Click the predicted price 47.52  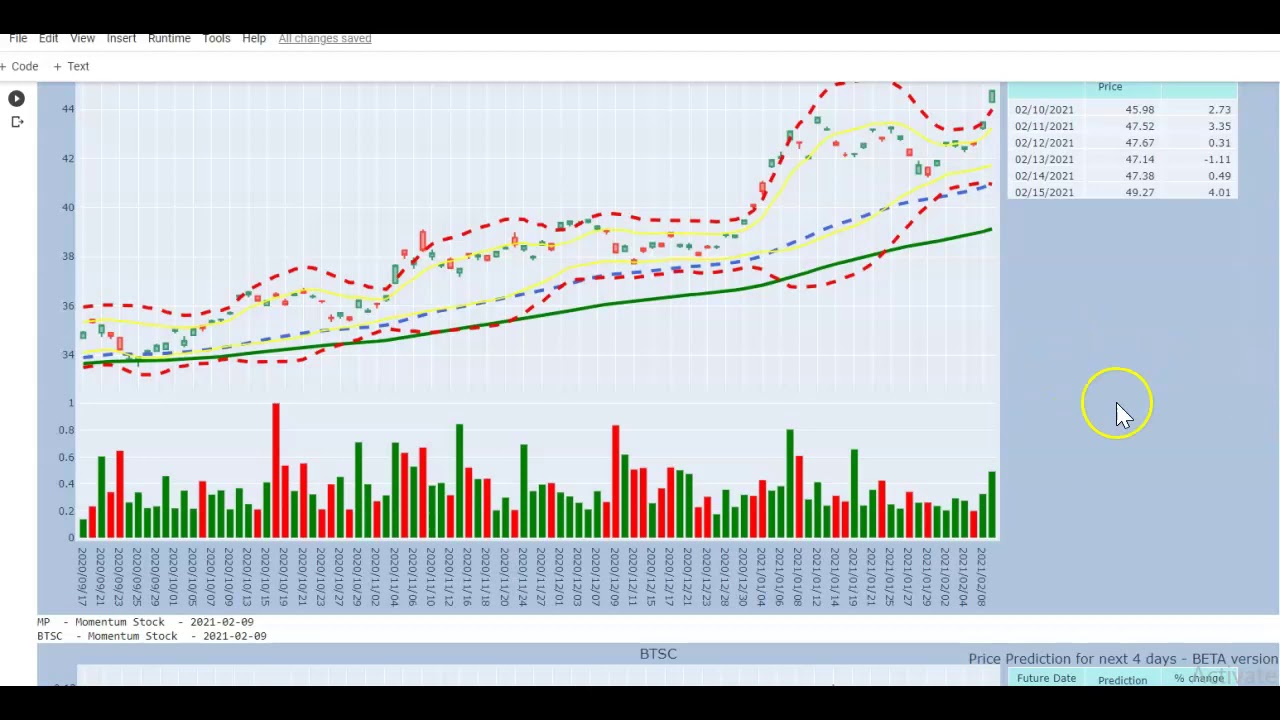pyautogui.click(x=1139, y=126)
